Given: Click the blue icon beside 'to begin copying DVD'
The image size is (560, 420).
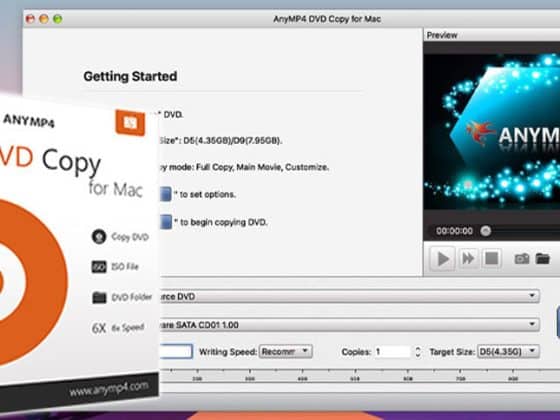Looking at the screenshot, I should tap(165, 222).
